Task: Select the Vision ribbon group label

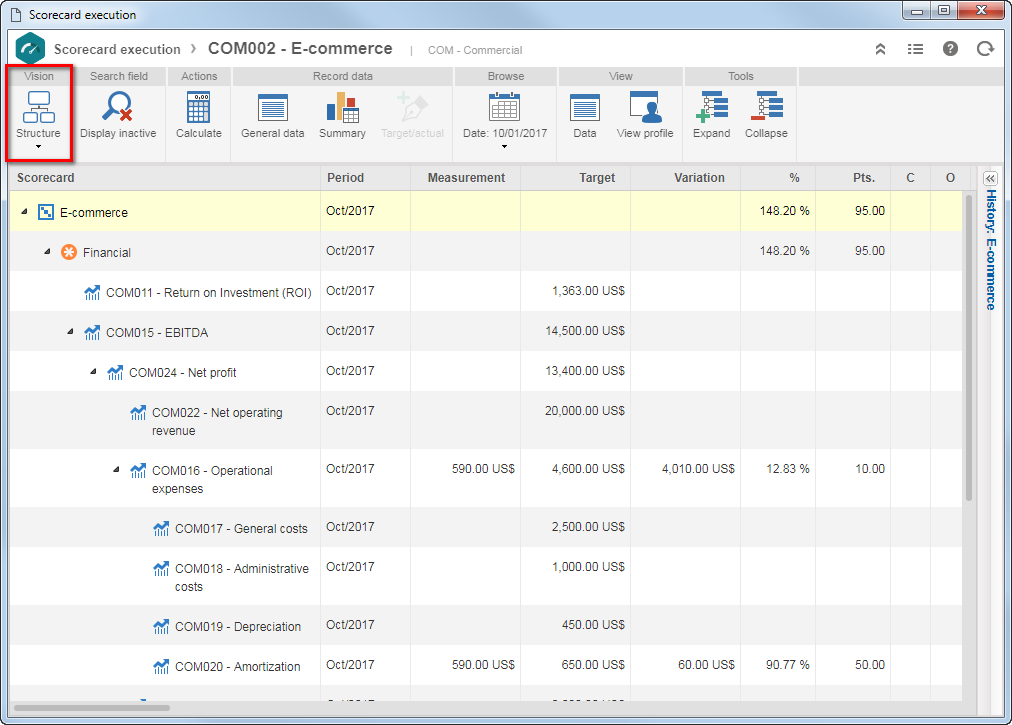Action: [x=39, y=76]
